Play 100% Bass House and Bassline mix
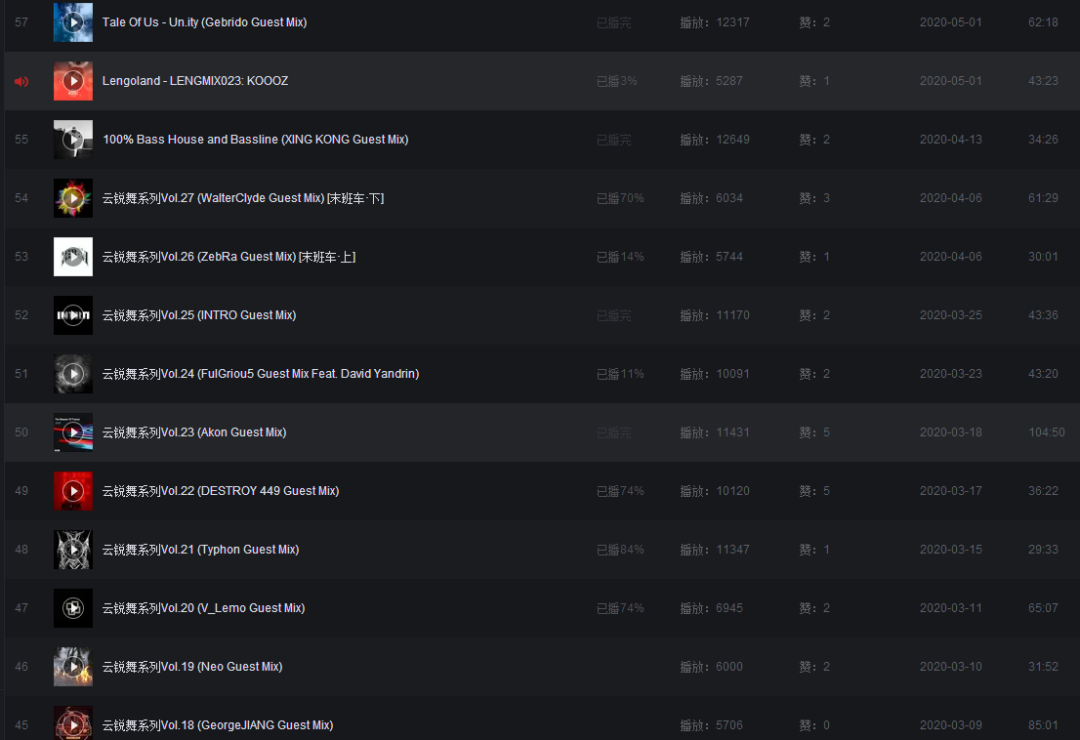This screenshot has height=740, width=1080. pyautogui.click(x=73, y=140)
